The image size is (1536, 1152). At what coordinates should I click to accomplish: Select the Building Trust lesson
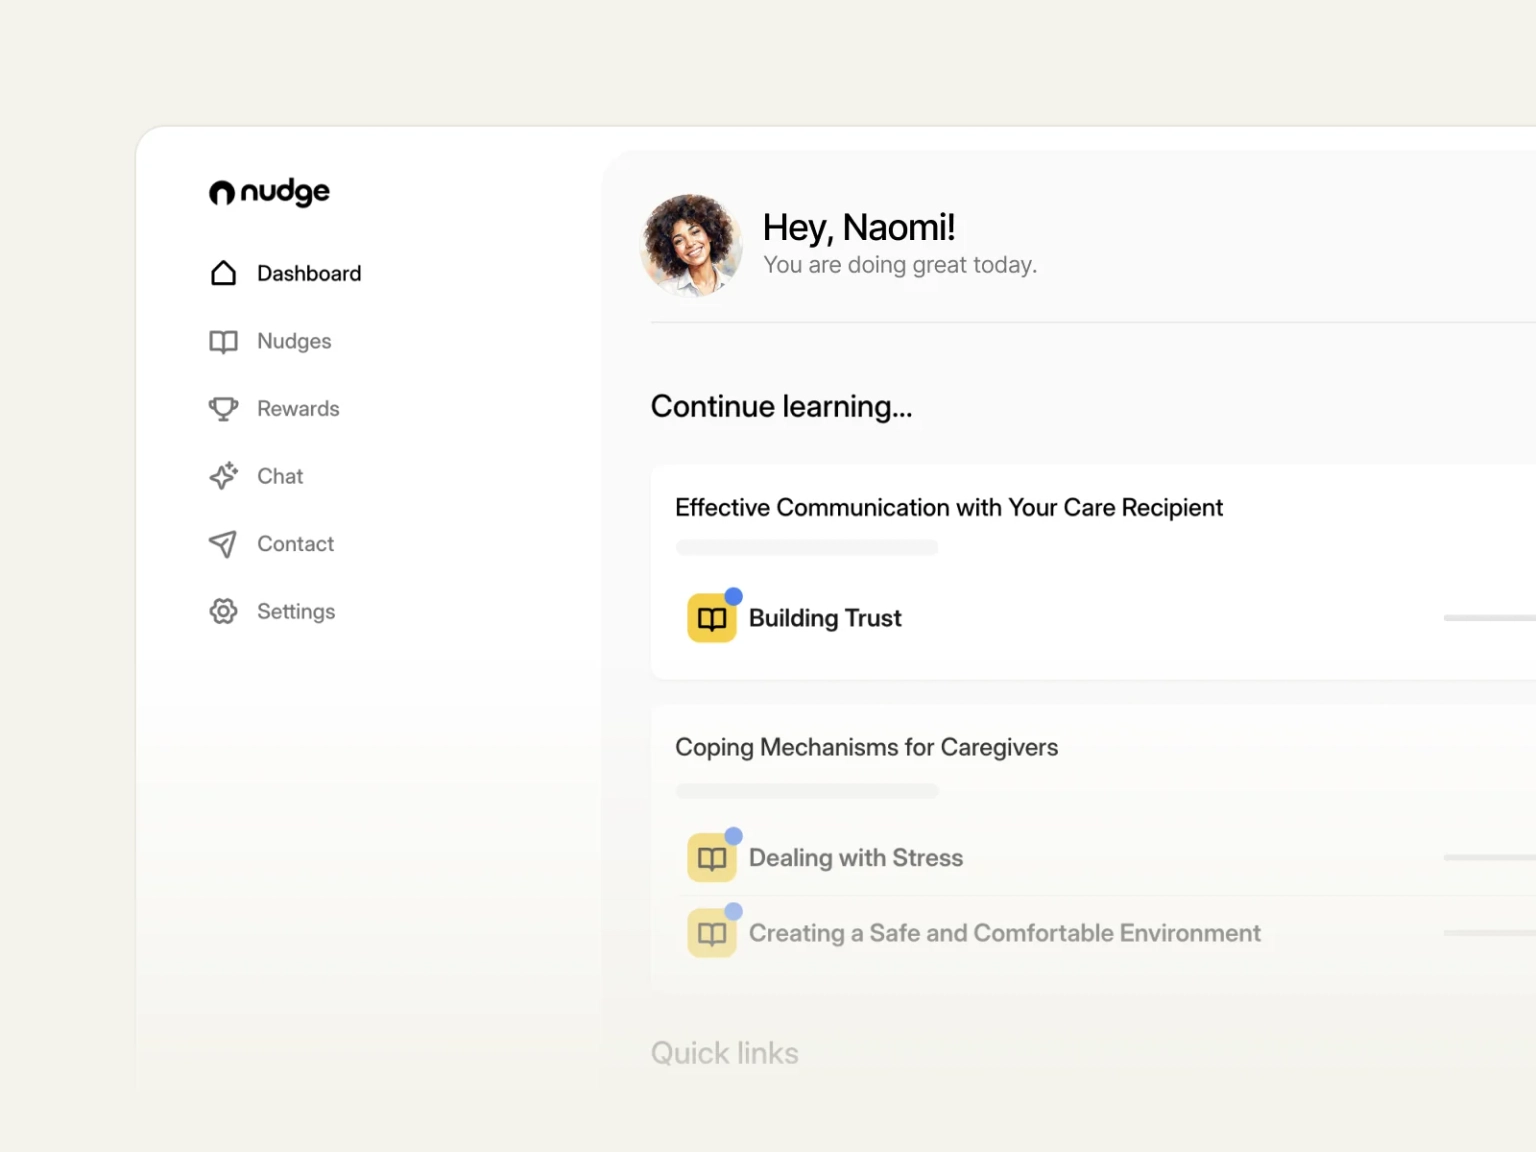[825, 619]
